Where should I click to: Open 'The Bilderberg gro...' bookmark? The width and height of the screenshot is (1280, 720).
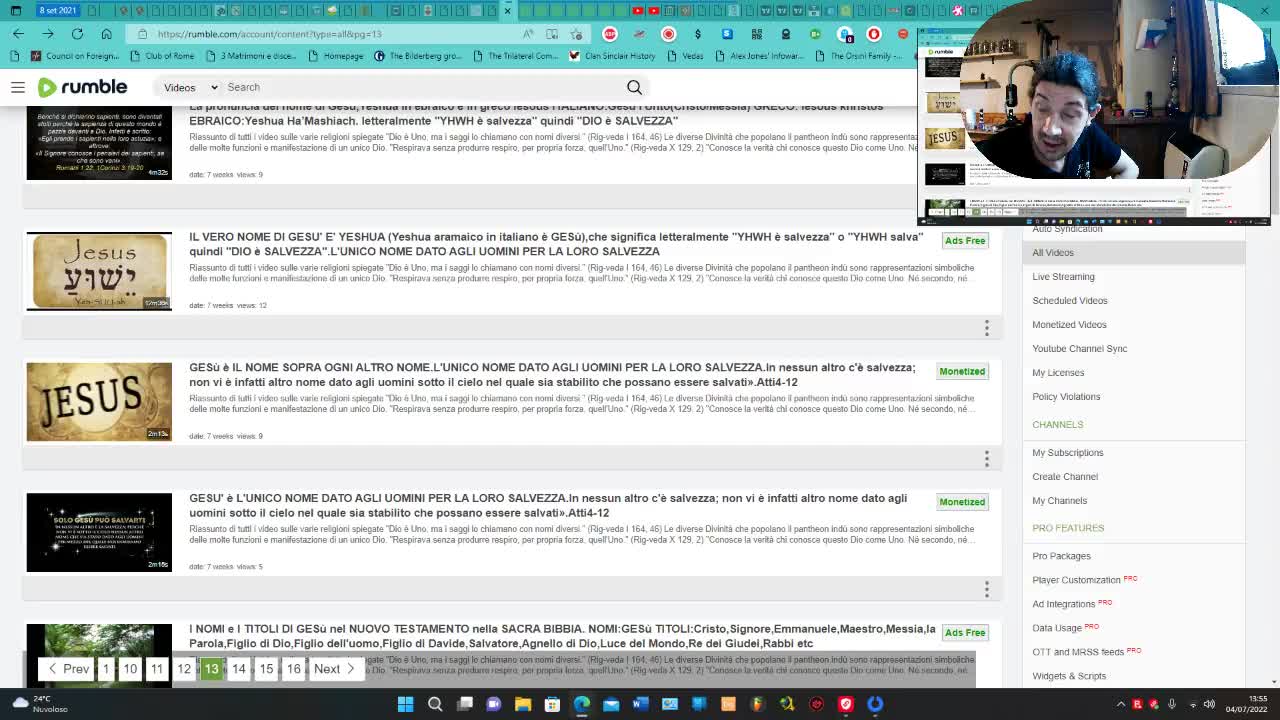(x=418, y=56)
